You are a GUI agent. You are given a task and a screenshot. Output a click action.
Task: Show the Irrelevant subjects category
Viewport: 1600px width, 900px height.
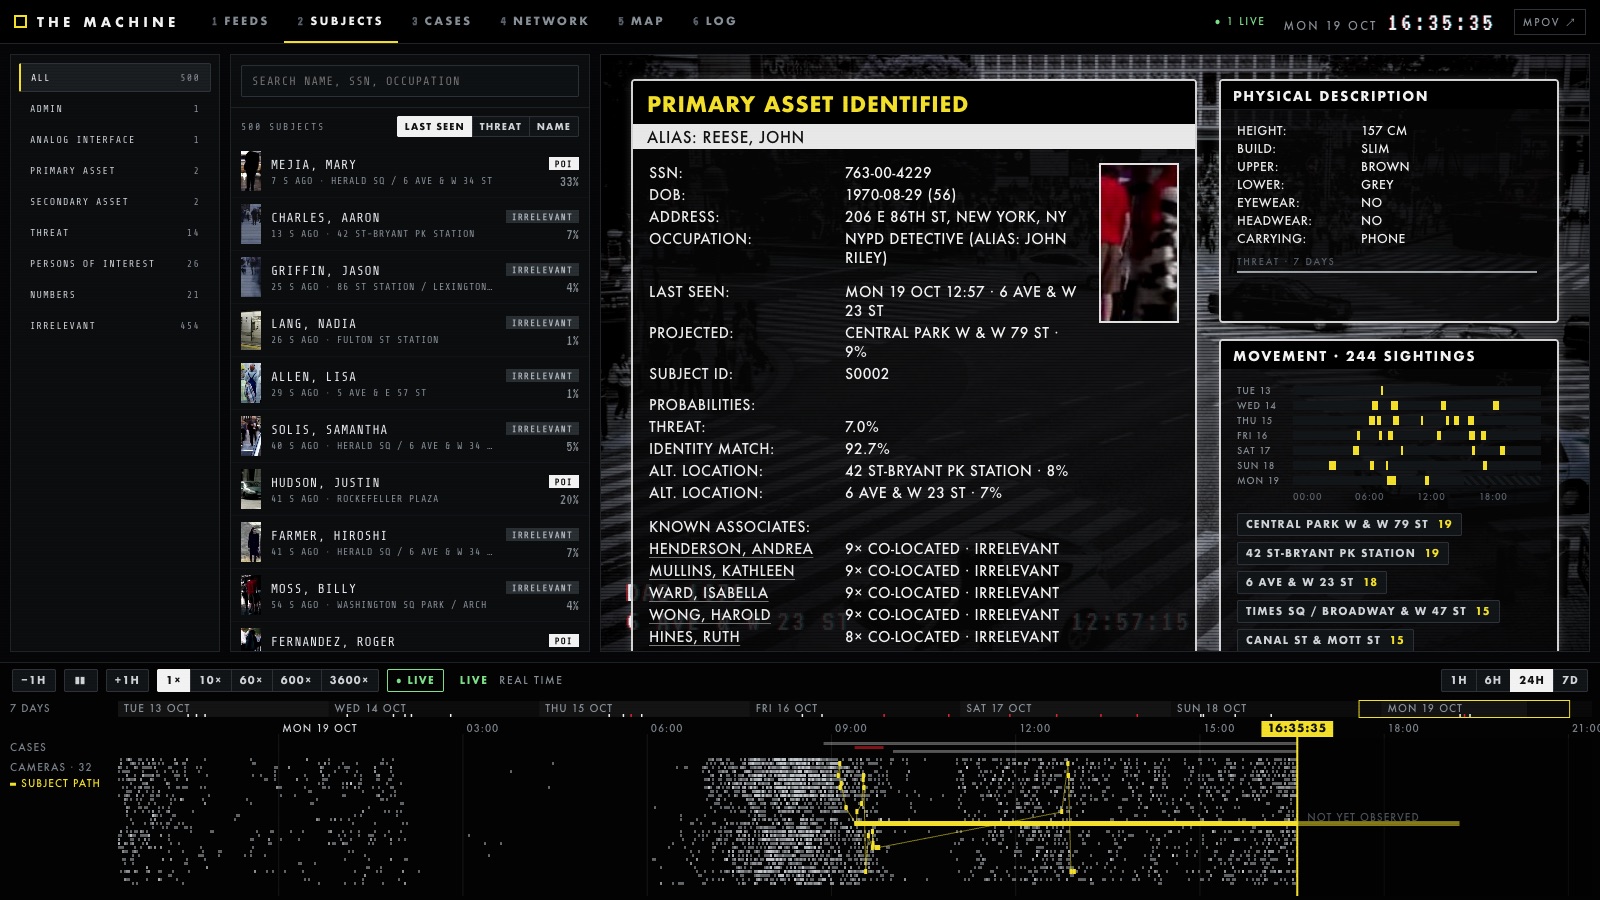pos(114,326)
